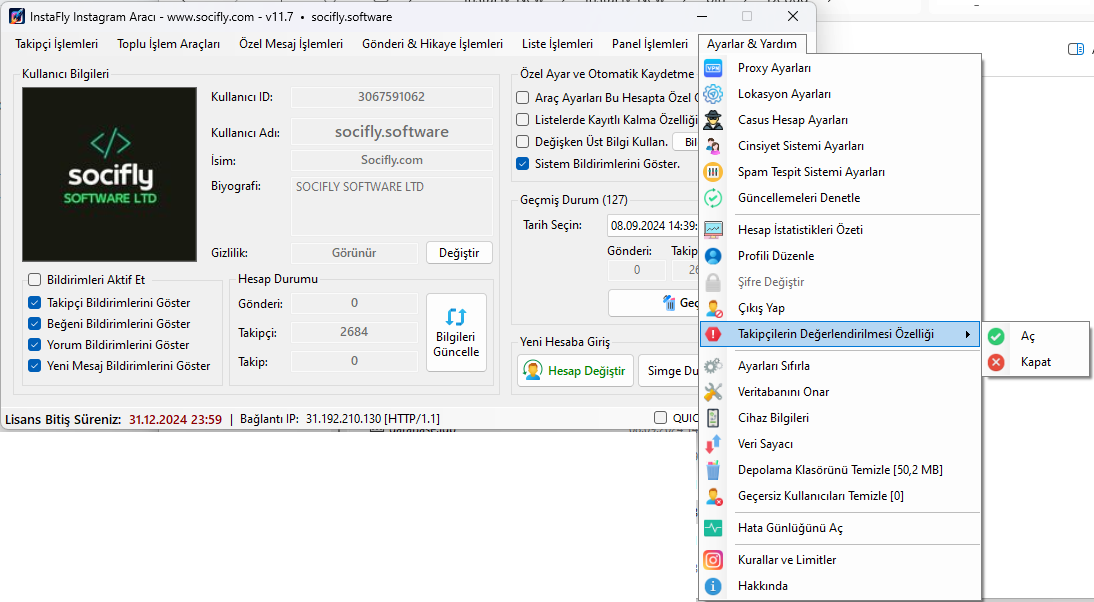The width and height of the screenshot is (1094, 602).
Task: Click the Lokasyon Ayarları gear icon
Action: [x=713, y=94]
